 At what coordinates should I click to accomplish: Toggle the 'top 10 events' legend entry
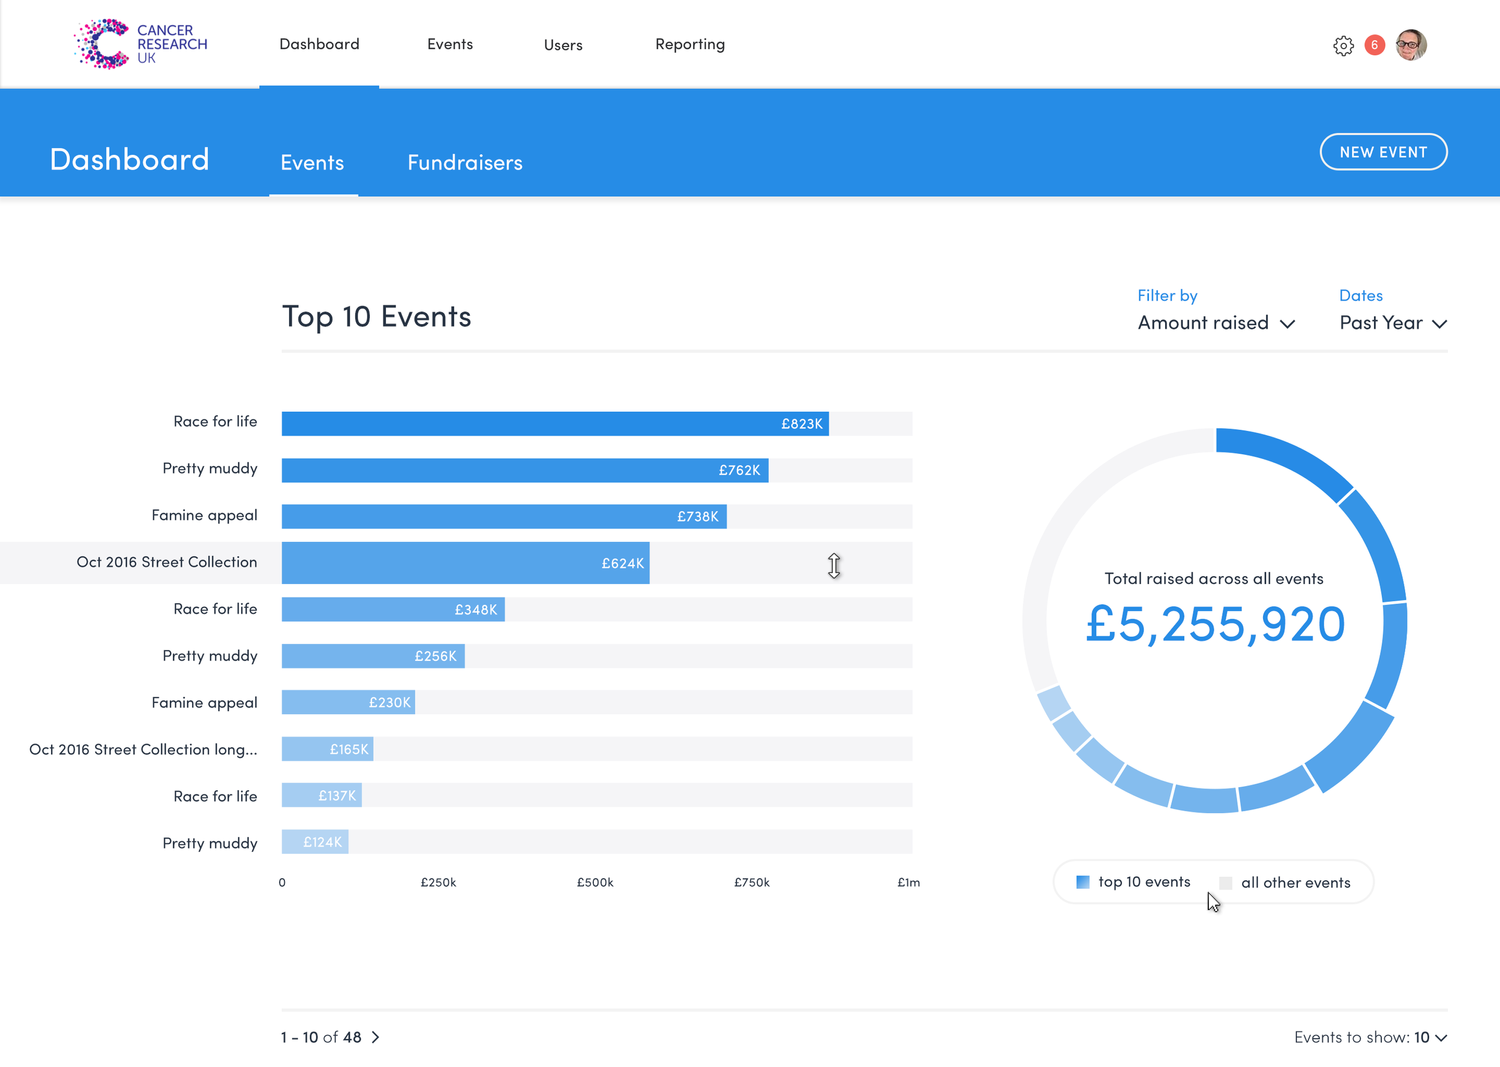(x=1144, y=881)
